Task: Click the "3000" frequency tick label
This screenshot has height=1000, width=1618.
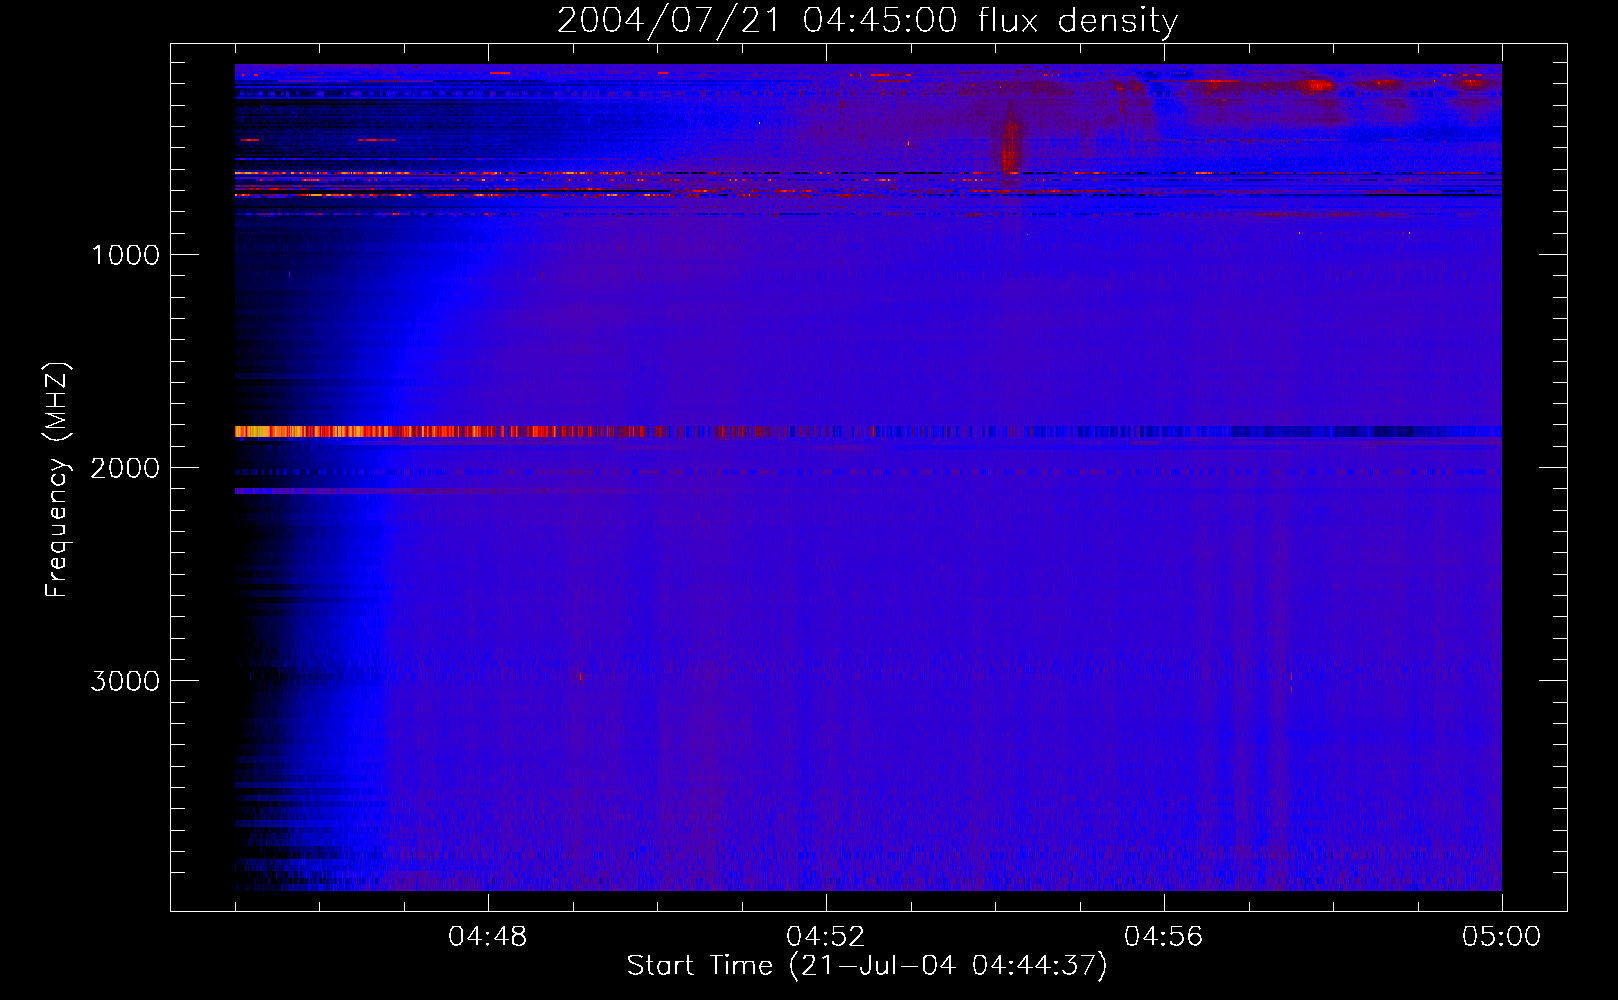Action: pos(125,681)
